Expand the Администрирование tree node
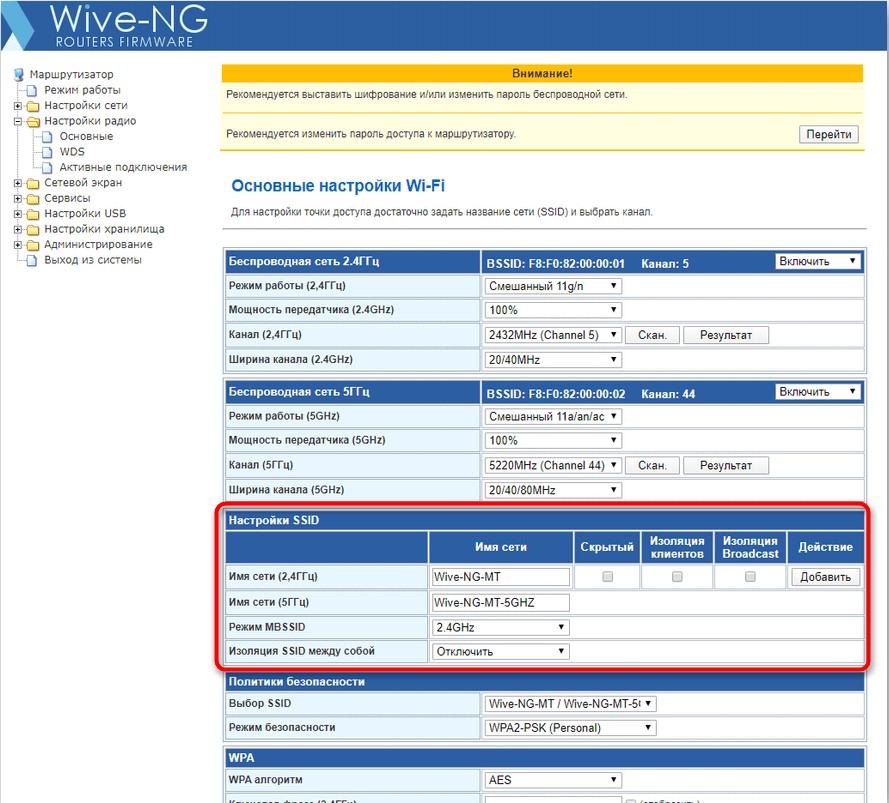This screenshot has width=889, height=803. (x=18, y=245)
